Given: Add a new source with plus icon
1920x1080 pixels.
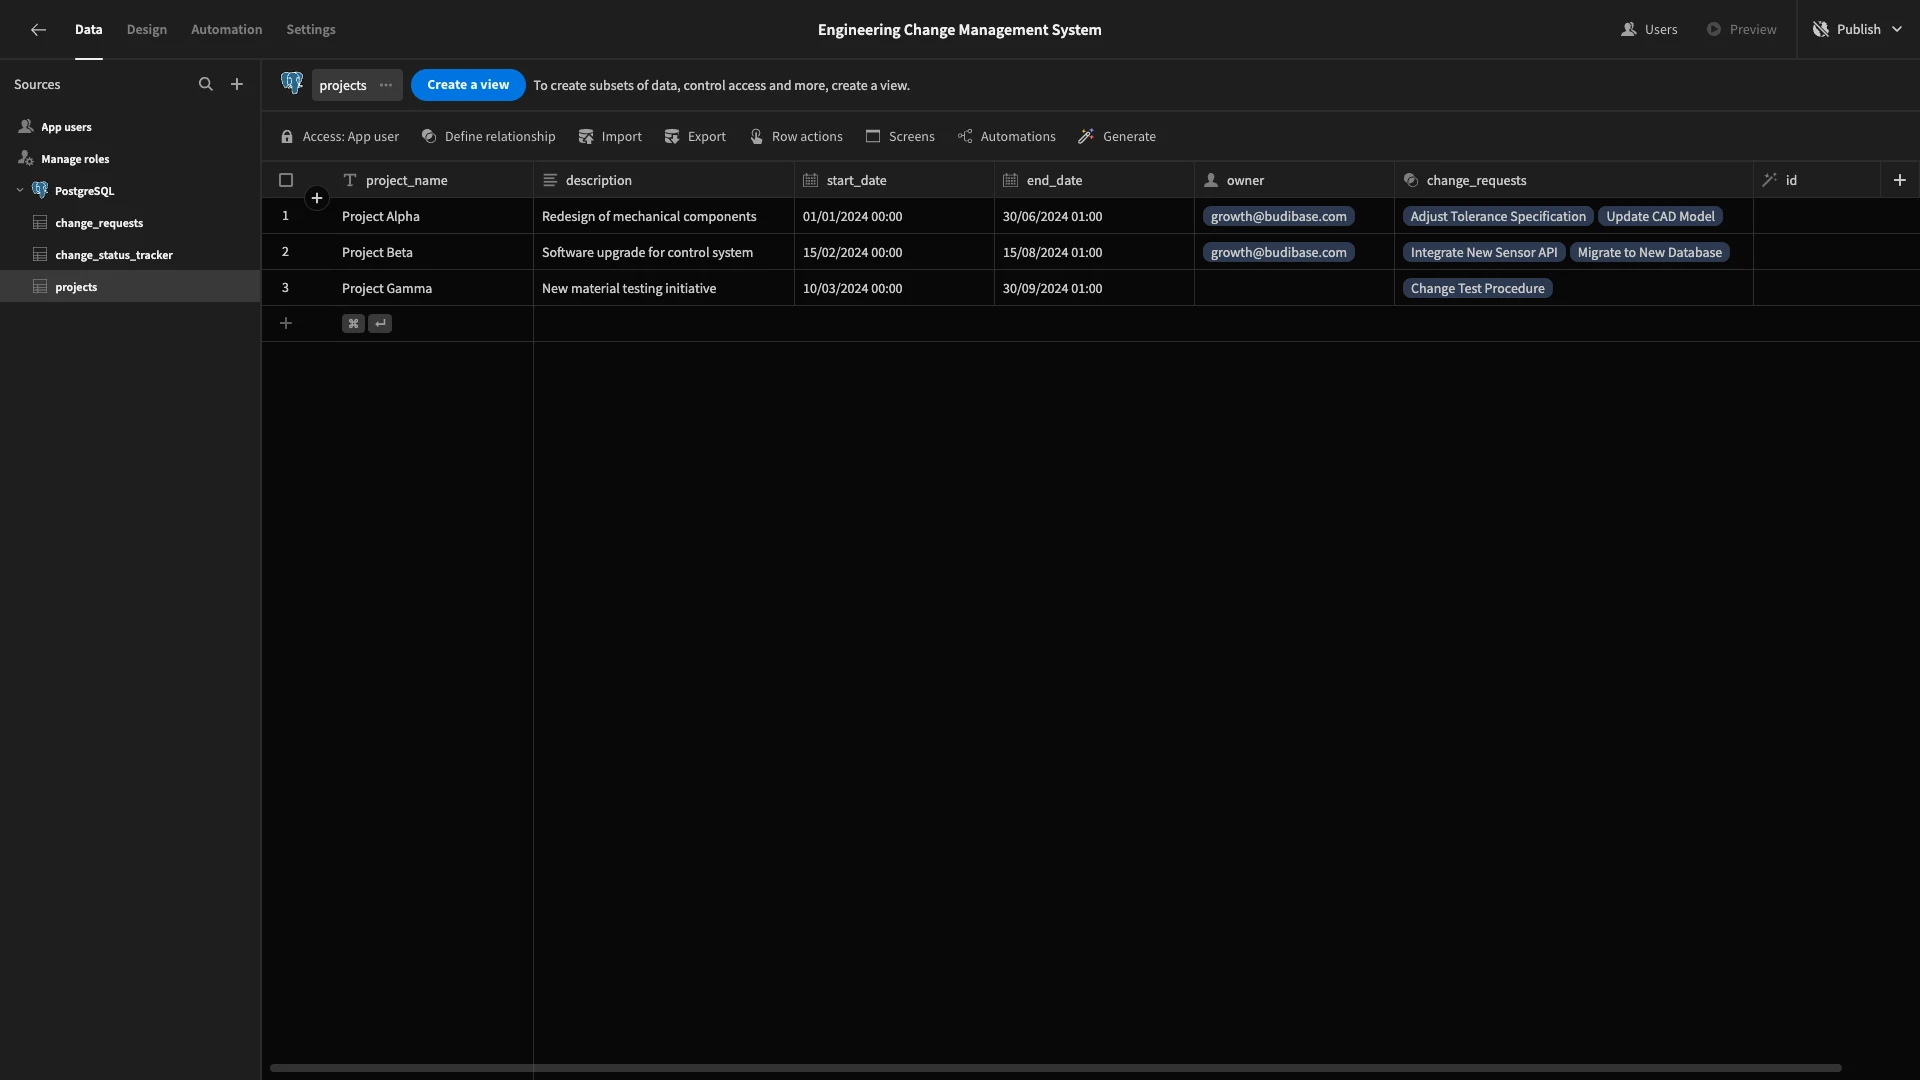Looking at the screenshot, I should tap(237, 85).
